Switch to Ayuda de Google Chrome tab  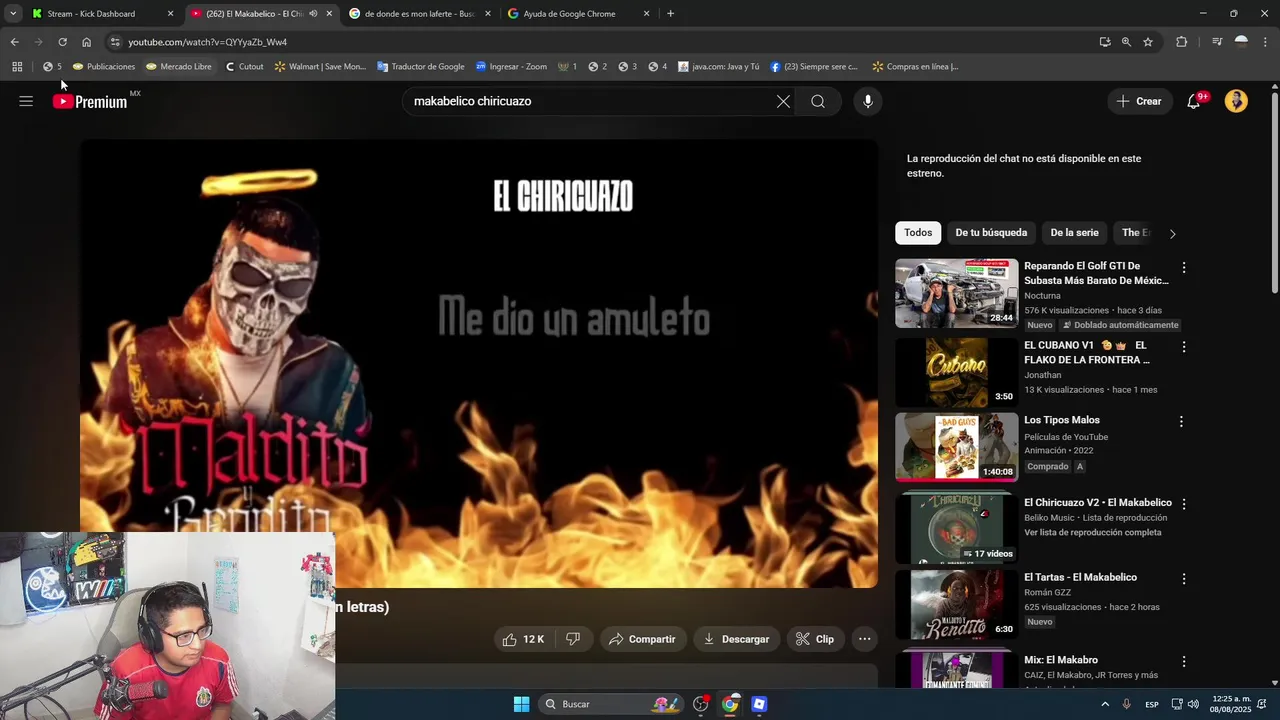579,14
